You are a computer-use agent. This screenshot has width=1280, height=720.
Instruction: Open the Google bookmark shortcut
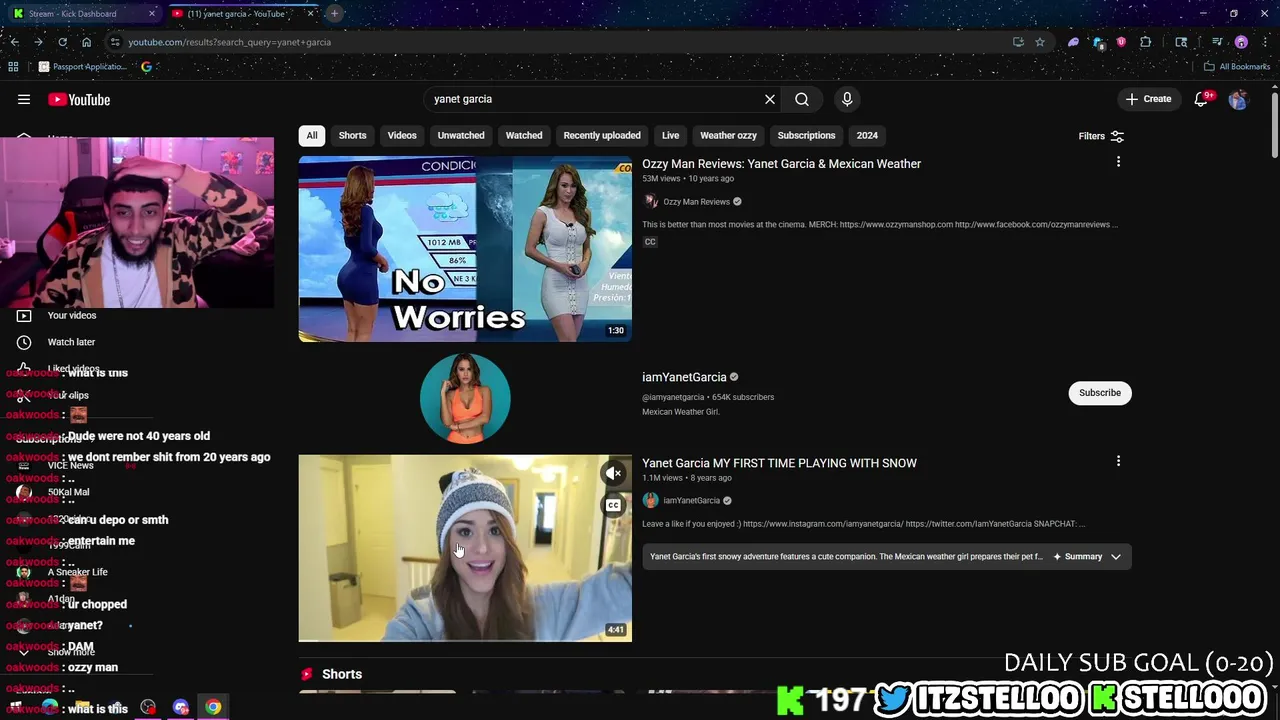point(146,67)
